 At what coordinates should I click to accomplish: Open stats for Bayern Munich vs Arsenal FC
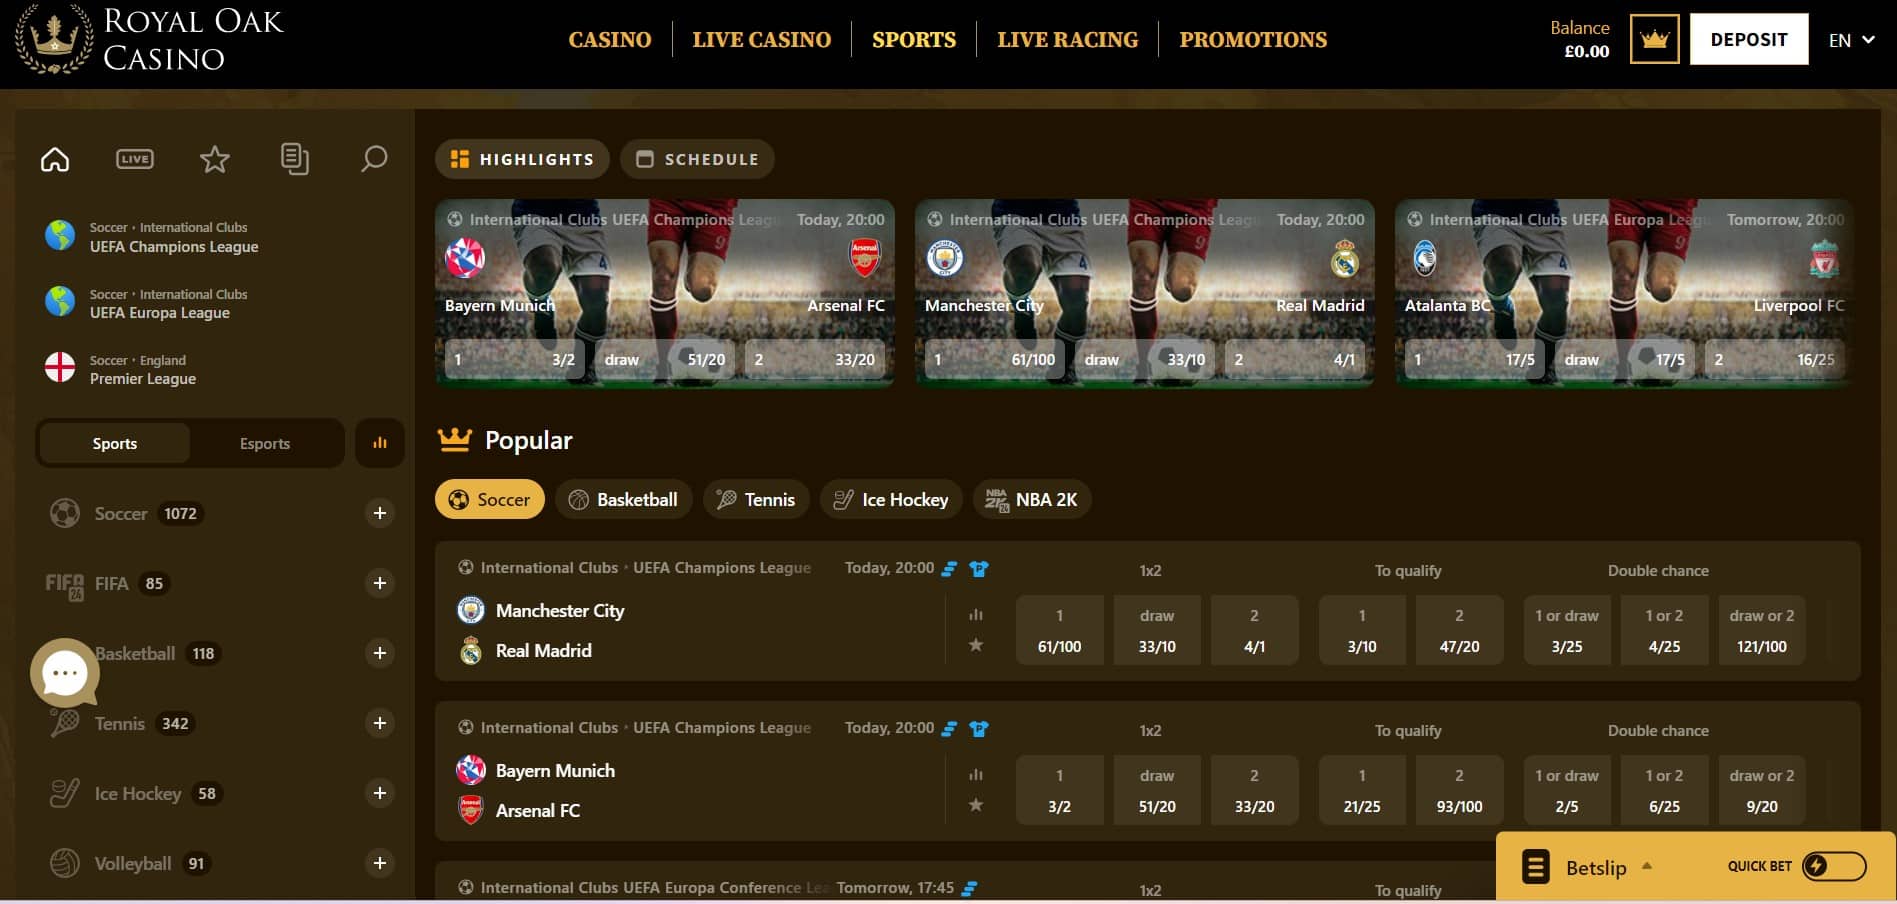[x=976, y=775]
